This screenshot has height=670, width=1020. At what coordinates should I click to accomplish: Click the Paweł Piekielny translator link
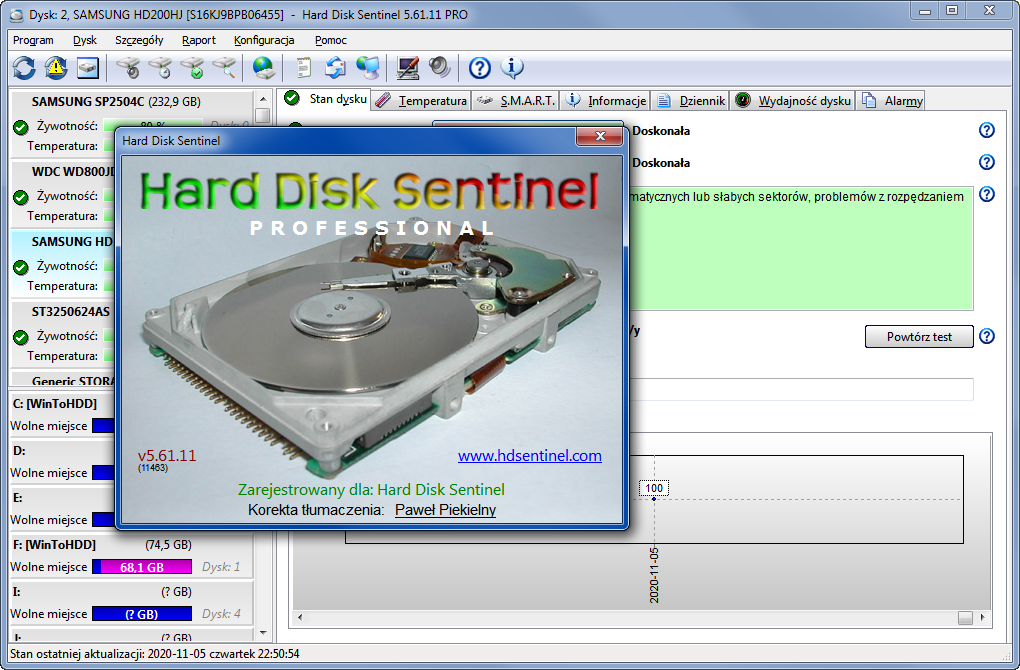click(x=446, y=510)
